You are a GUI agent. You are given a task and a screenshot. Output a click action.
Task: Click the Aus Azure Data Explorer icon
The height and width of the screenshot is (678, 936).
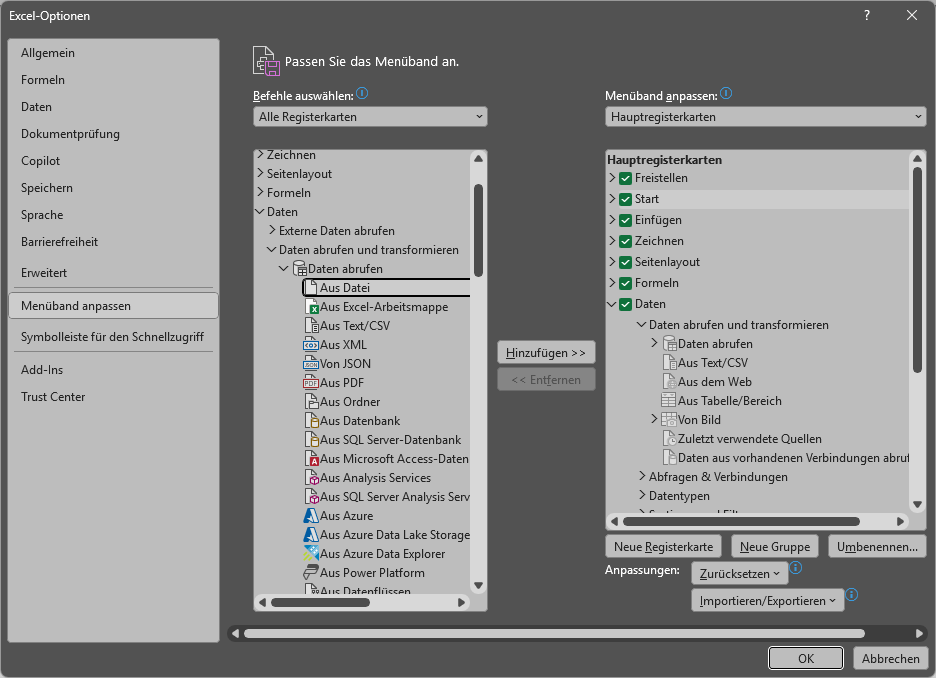coord(312,554)
